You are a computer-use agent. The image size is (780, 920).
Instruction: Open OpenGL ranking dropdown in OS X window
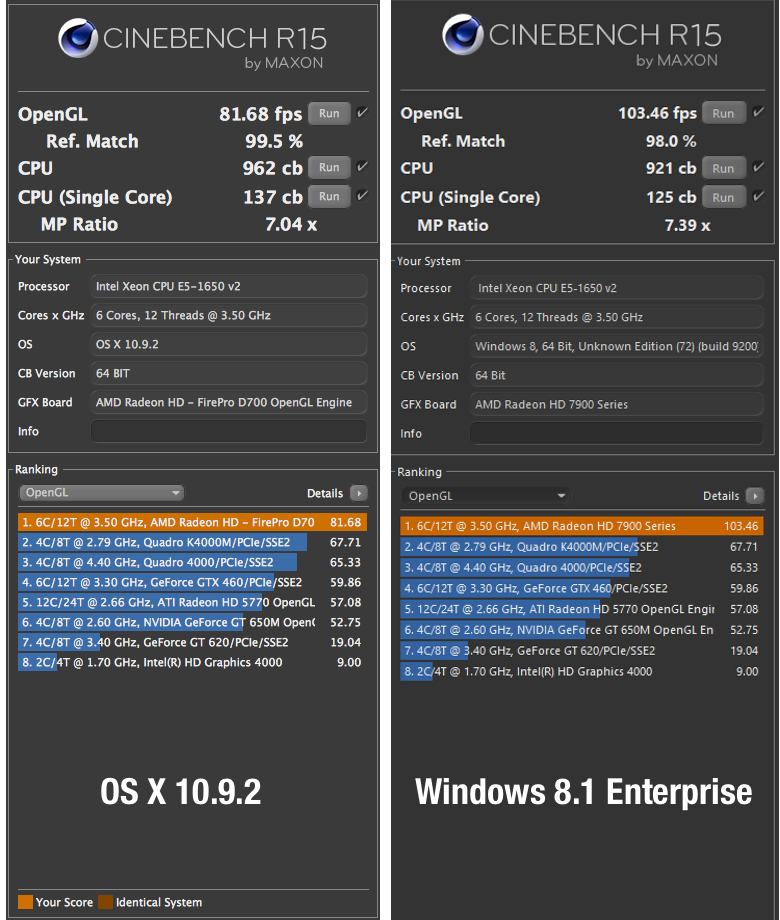102,493
